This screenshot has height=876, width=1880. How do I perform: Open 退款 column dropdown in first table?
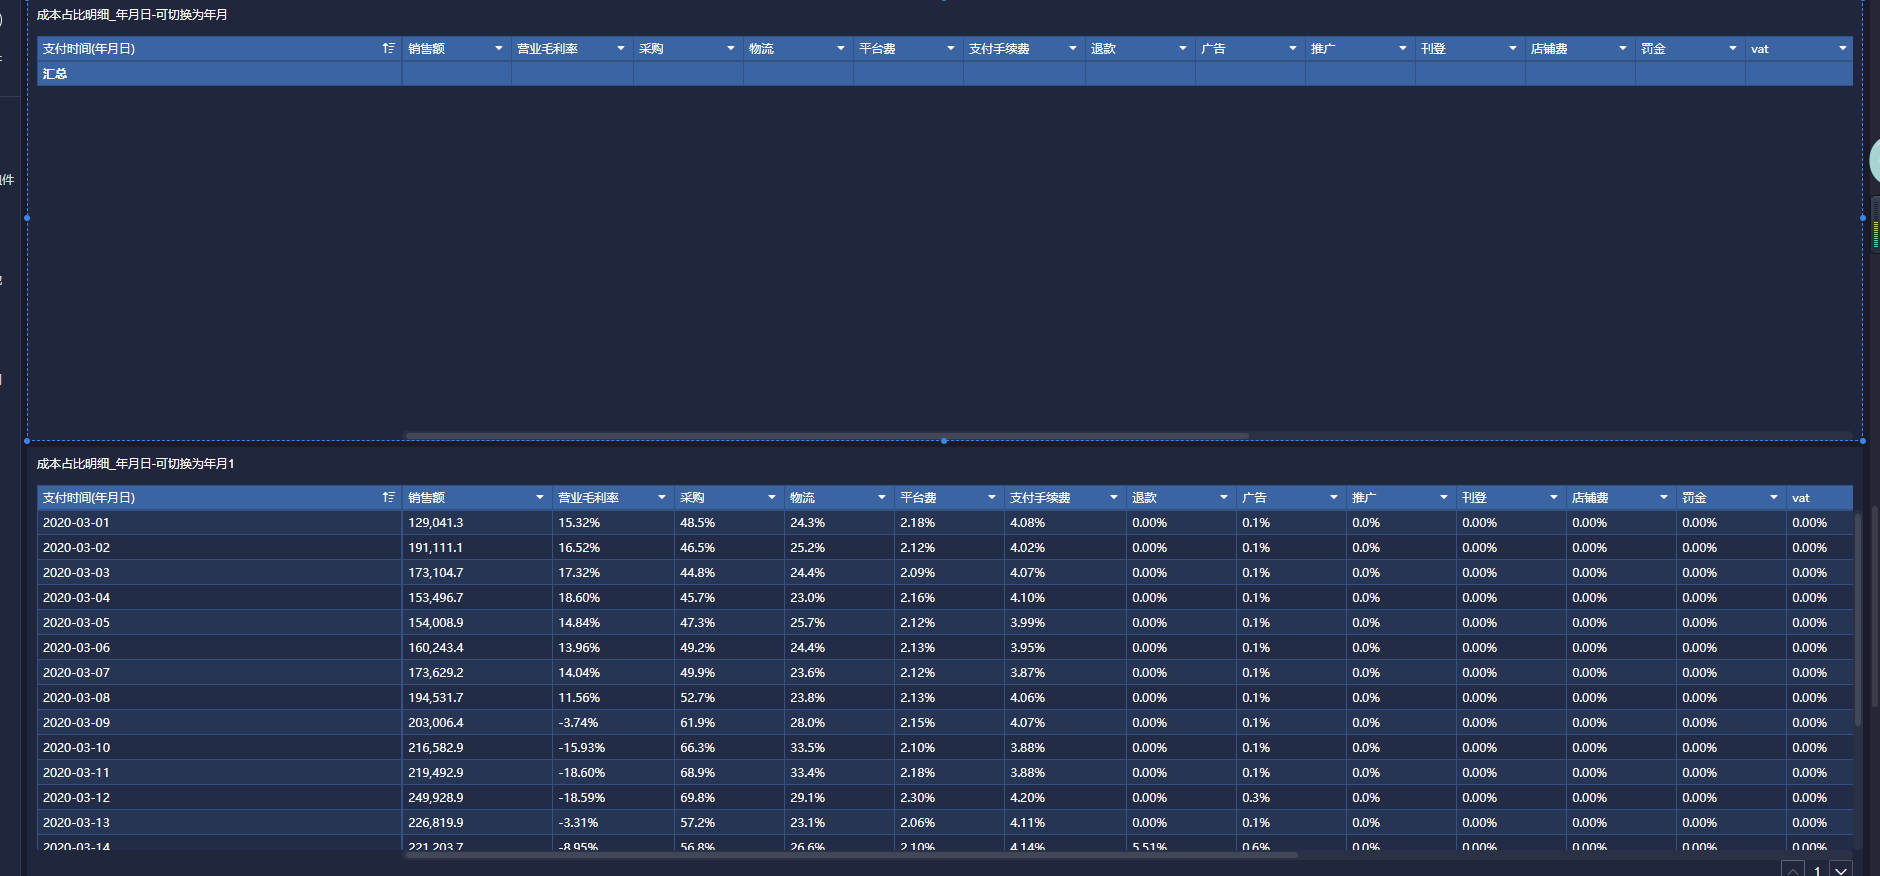pos(1183,48)
